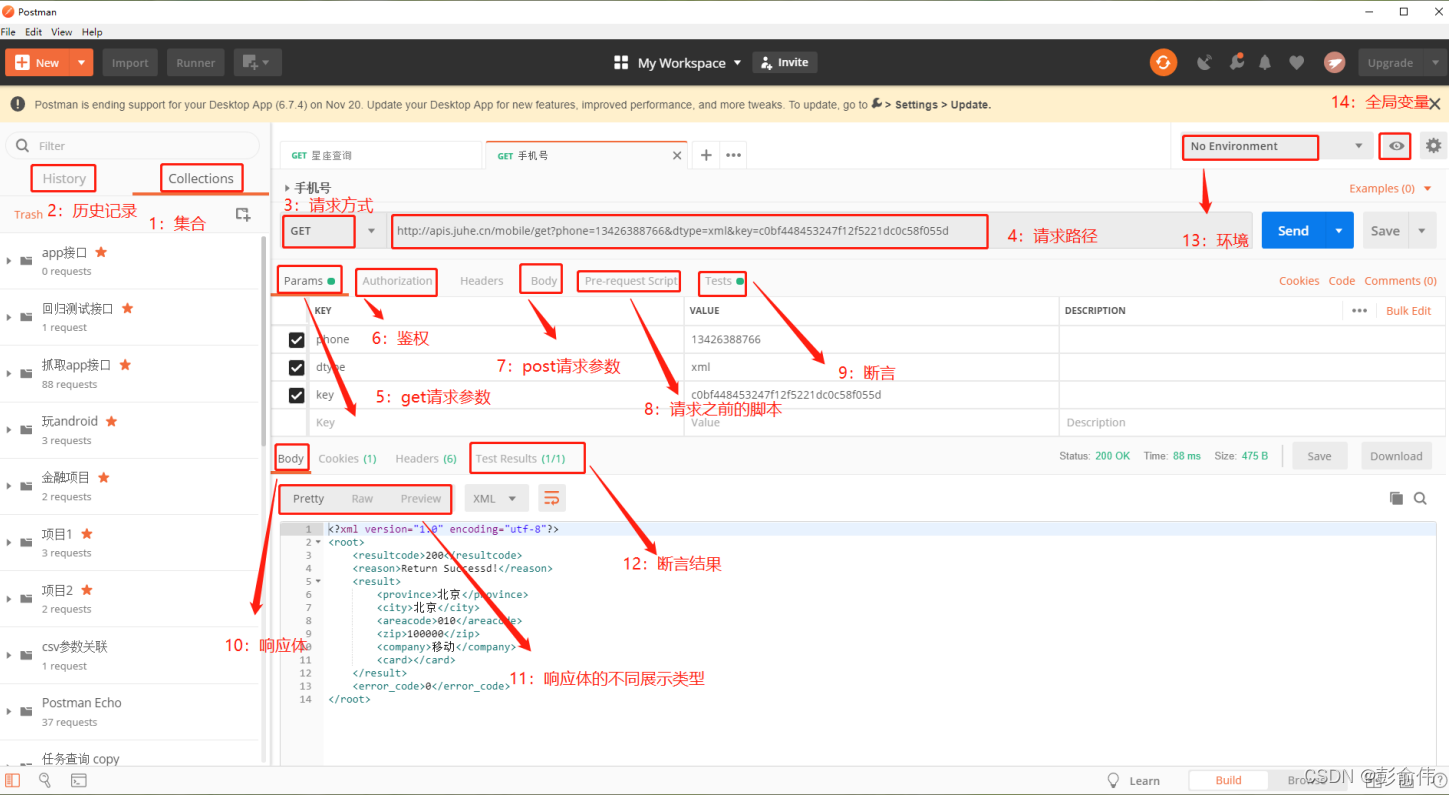Open tab options three-dots next to plus
The image size is (1450, 796).
point(734,155)
